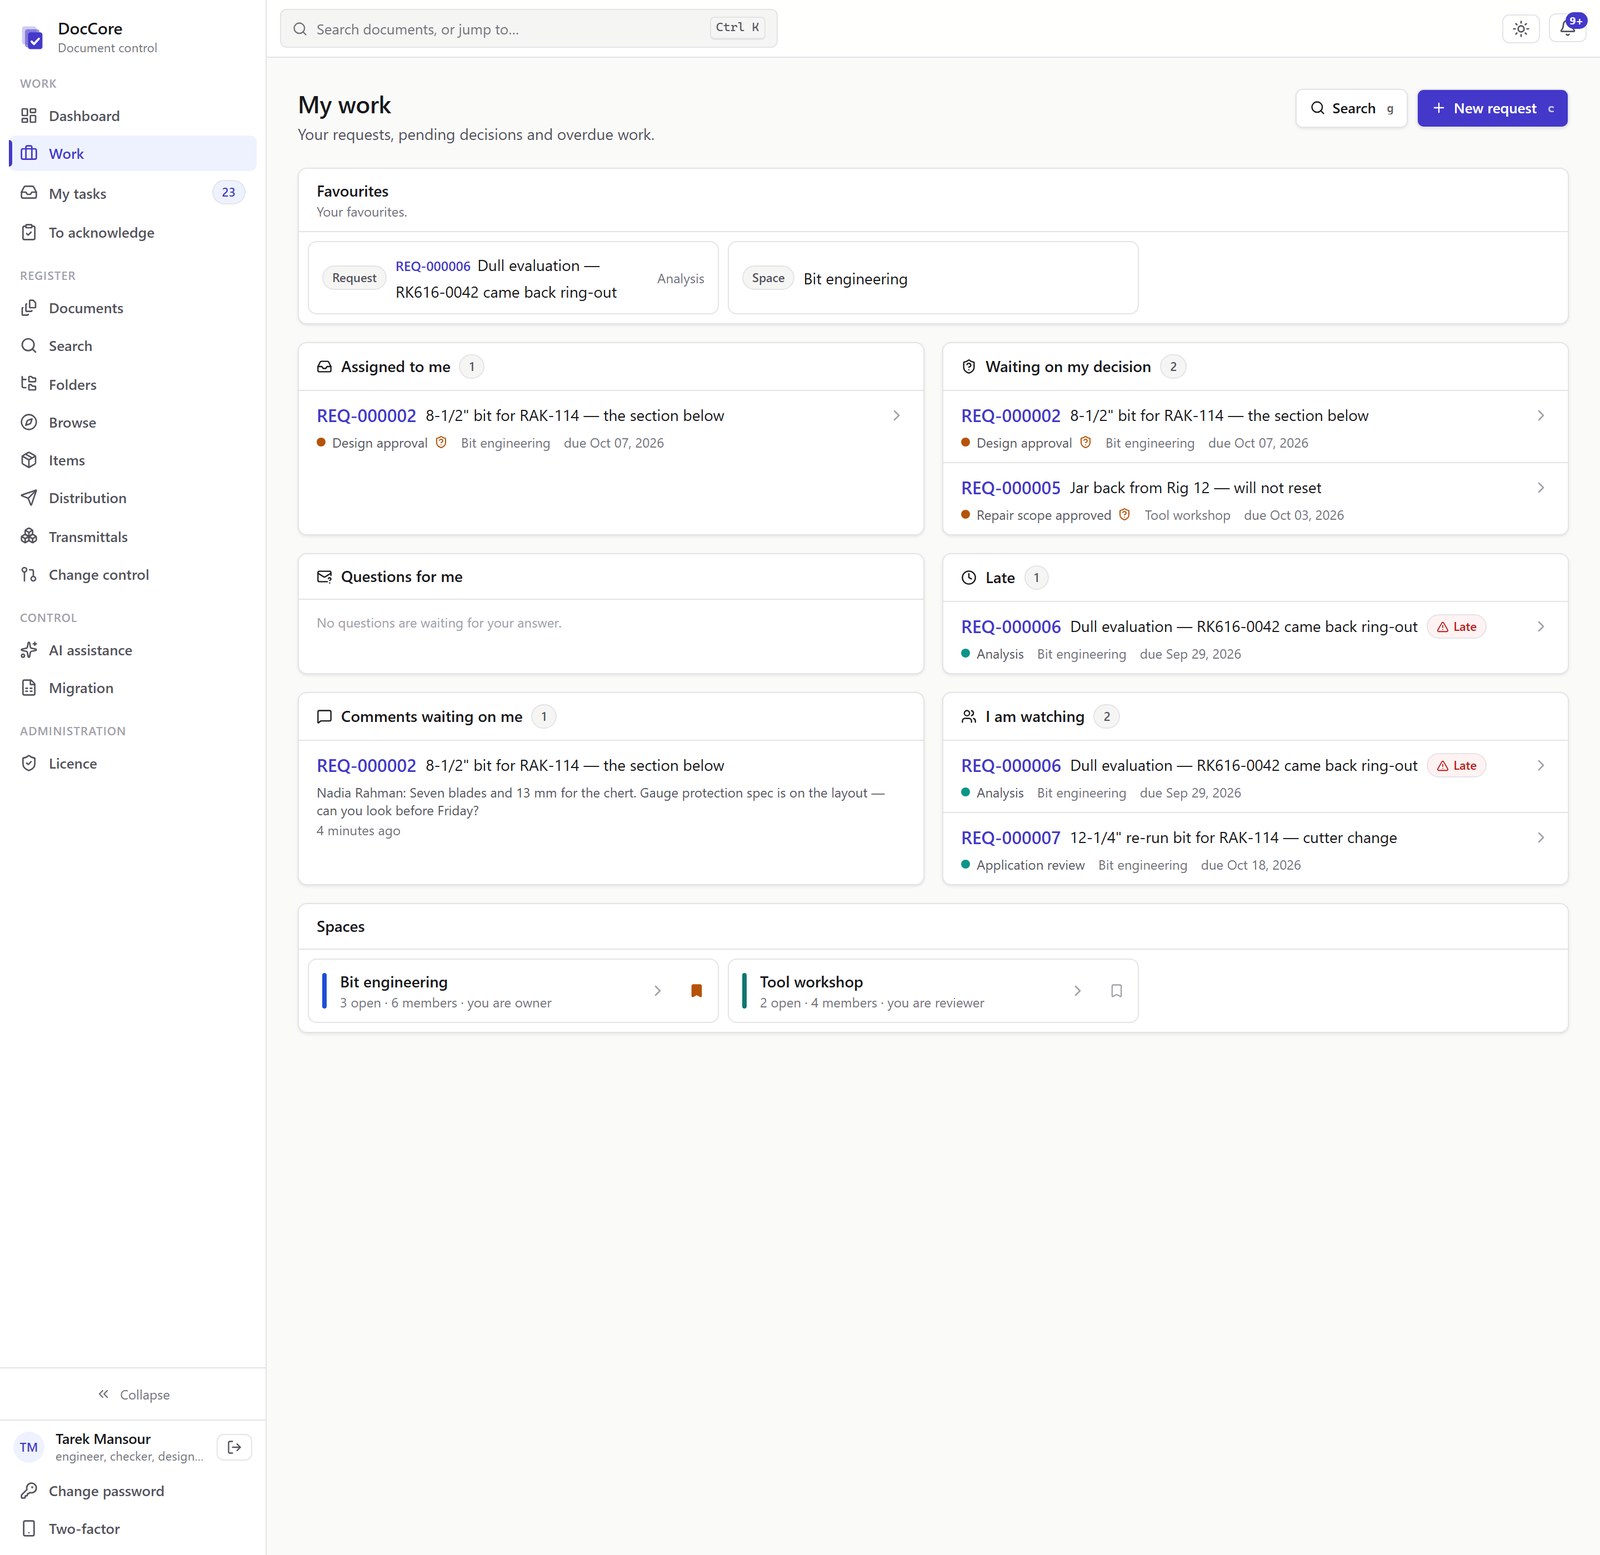
Task: Click "No questions are waiting for your answer."
Action: coord(439,623)
